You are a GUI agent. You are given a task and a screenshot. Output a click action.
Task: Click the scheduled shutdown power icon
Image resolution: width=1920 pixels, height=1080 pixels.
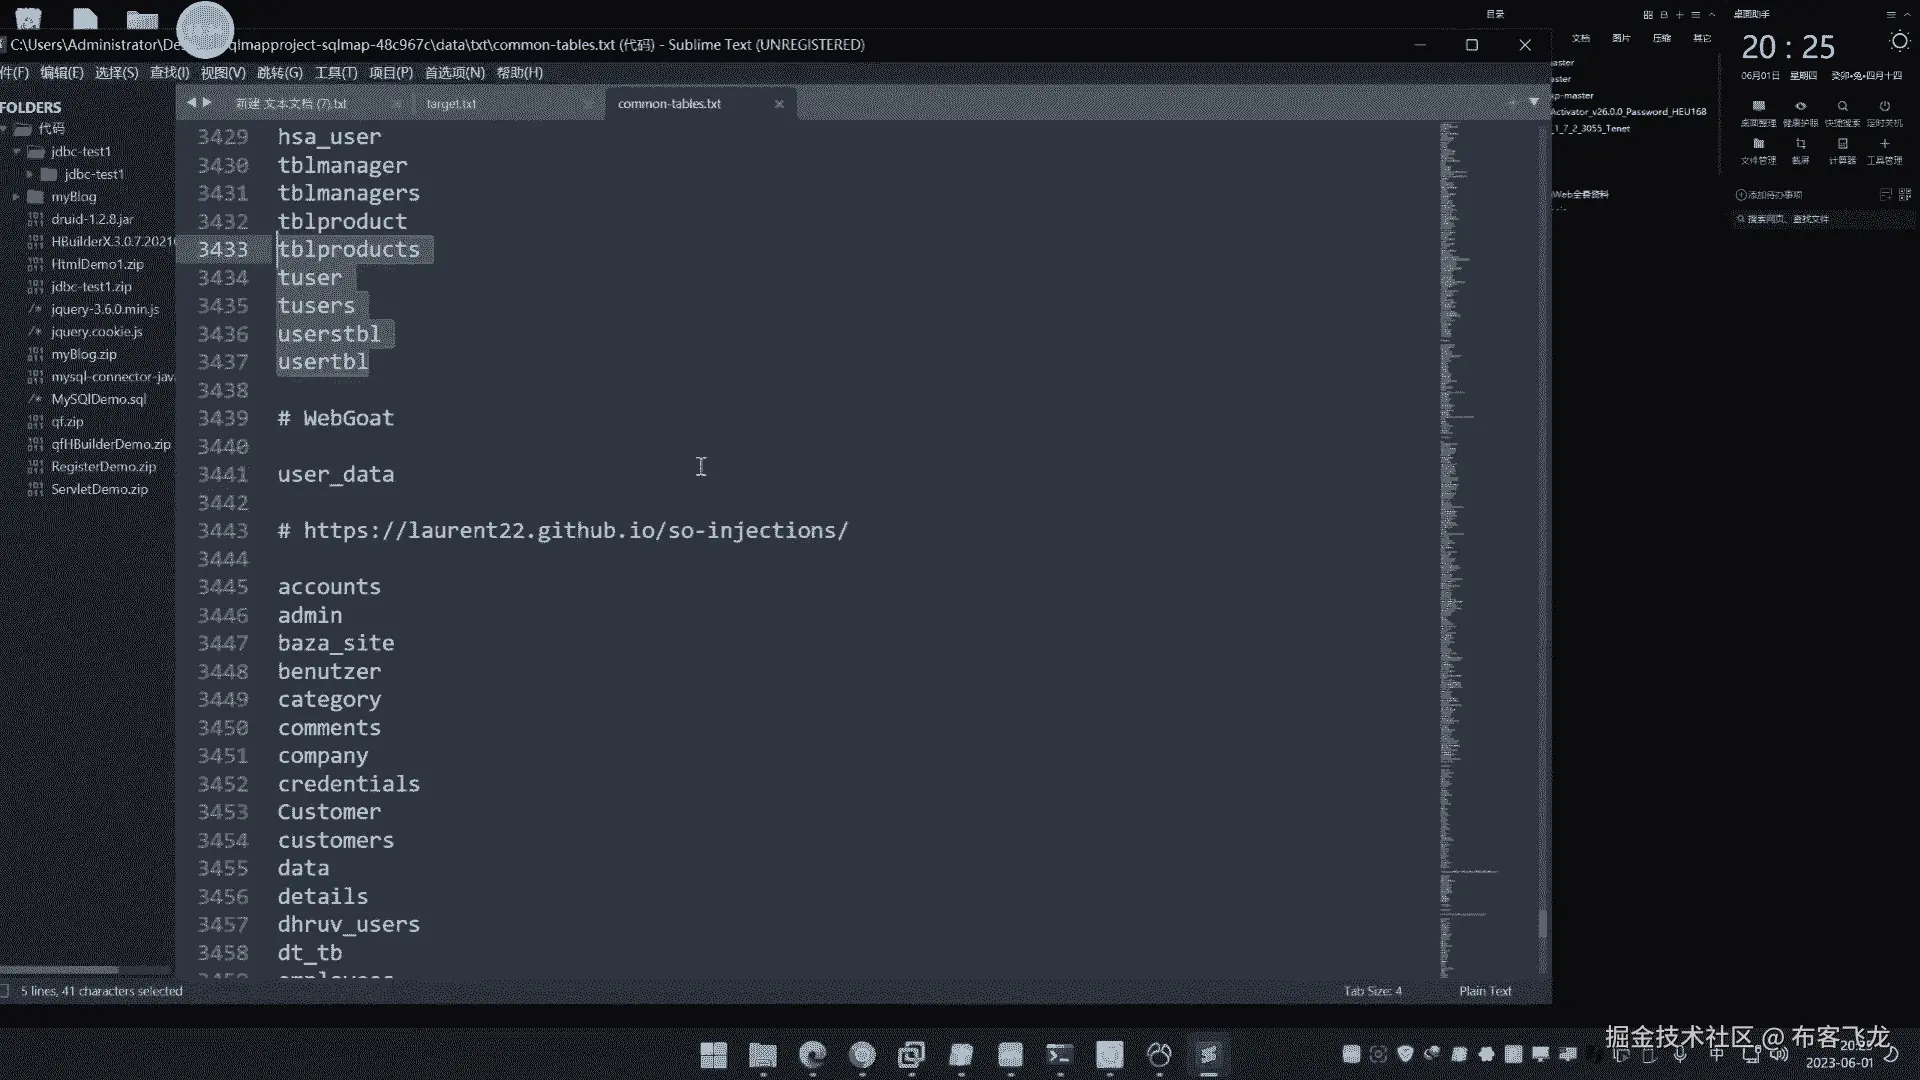(x=1884, y=107)
